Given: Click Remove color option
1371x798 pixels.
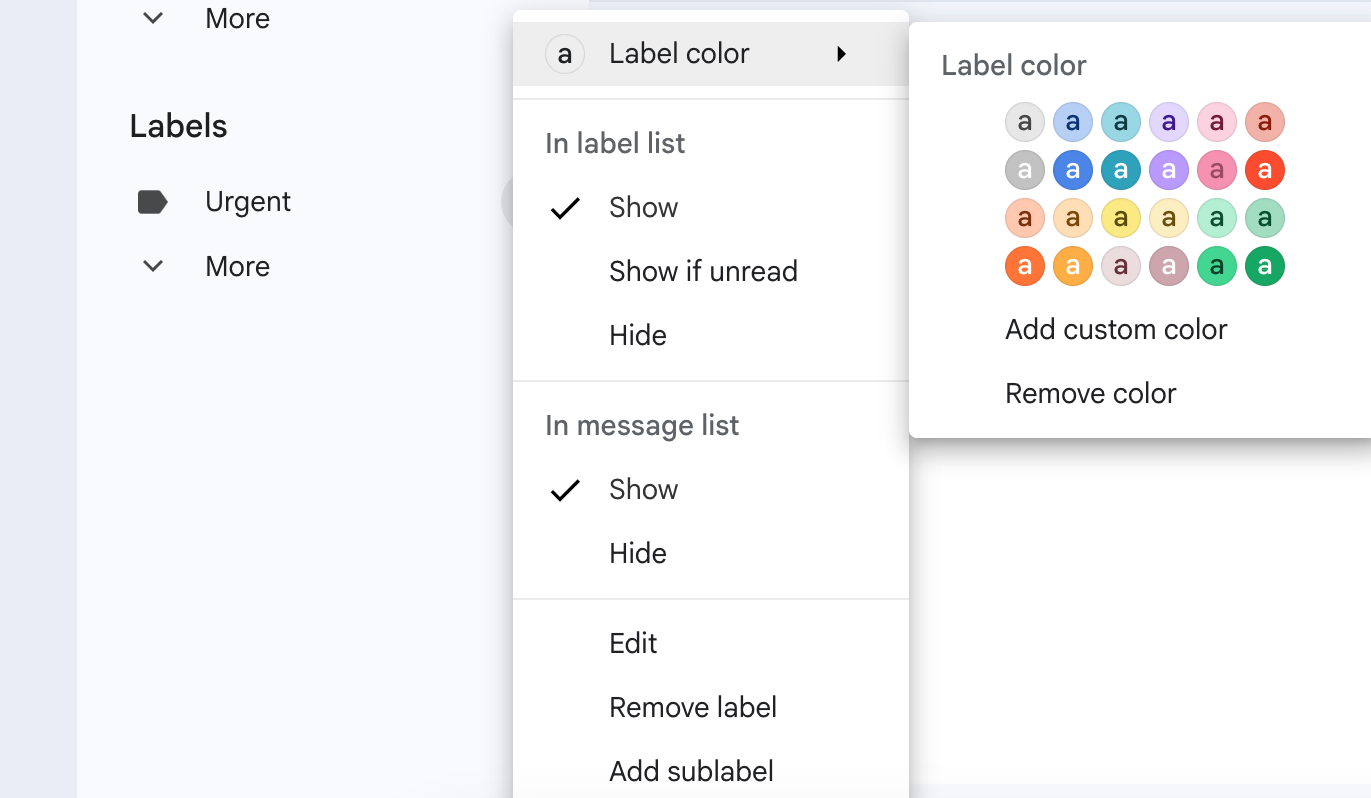Looking at the screenshot, I should [x=1090, y=394].
